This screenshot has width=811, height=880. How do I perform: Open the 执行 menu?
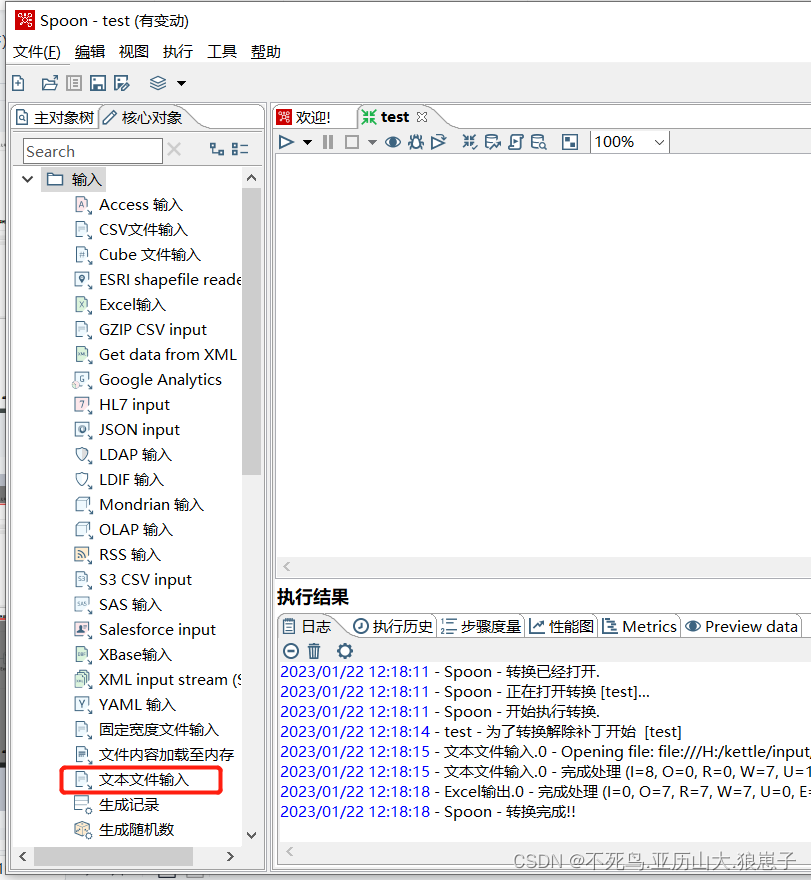point(178,52)
